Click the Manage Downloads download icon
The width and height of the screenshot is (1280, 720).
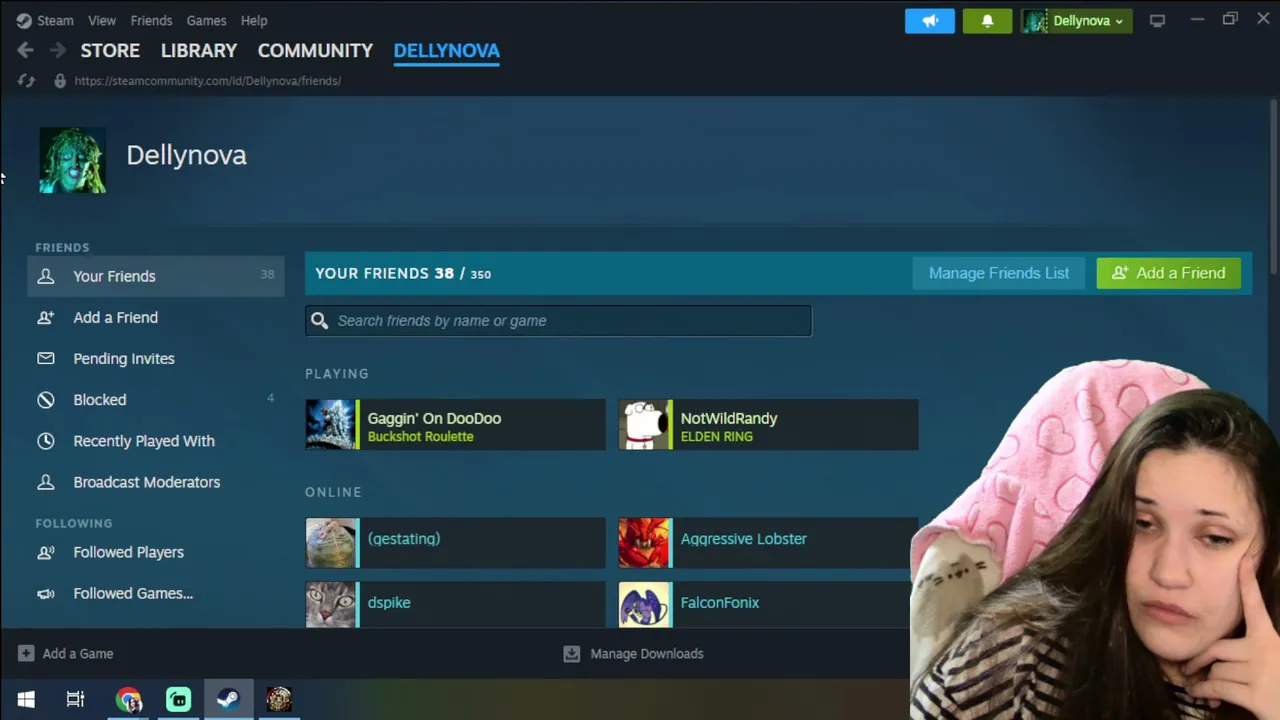point(571,653)
